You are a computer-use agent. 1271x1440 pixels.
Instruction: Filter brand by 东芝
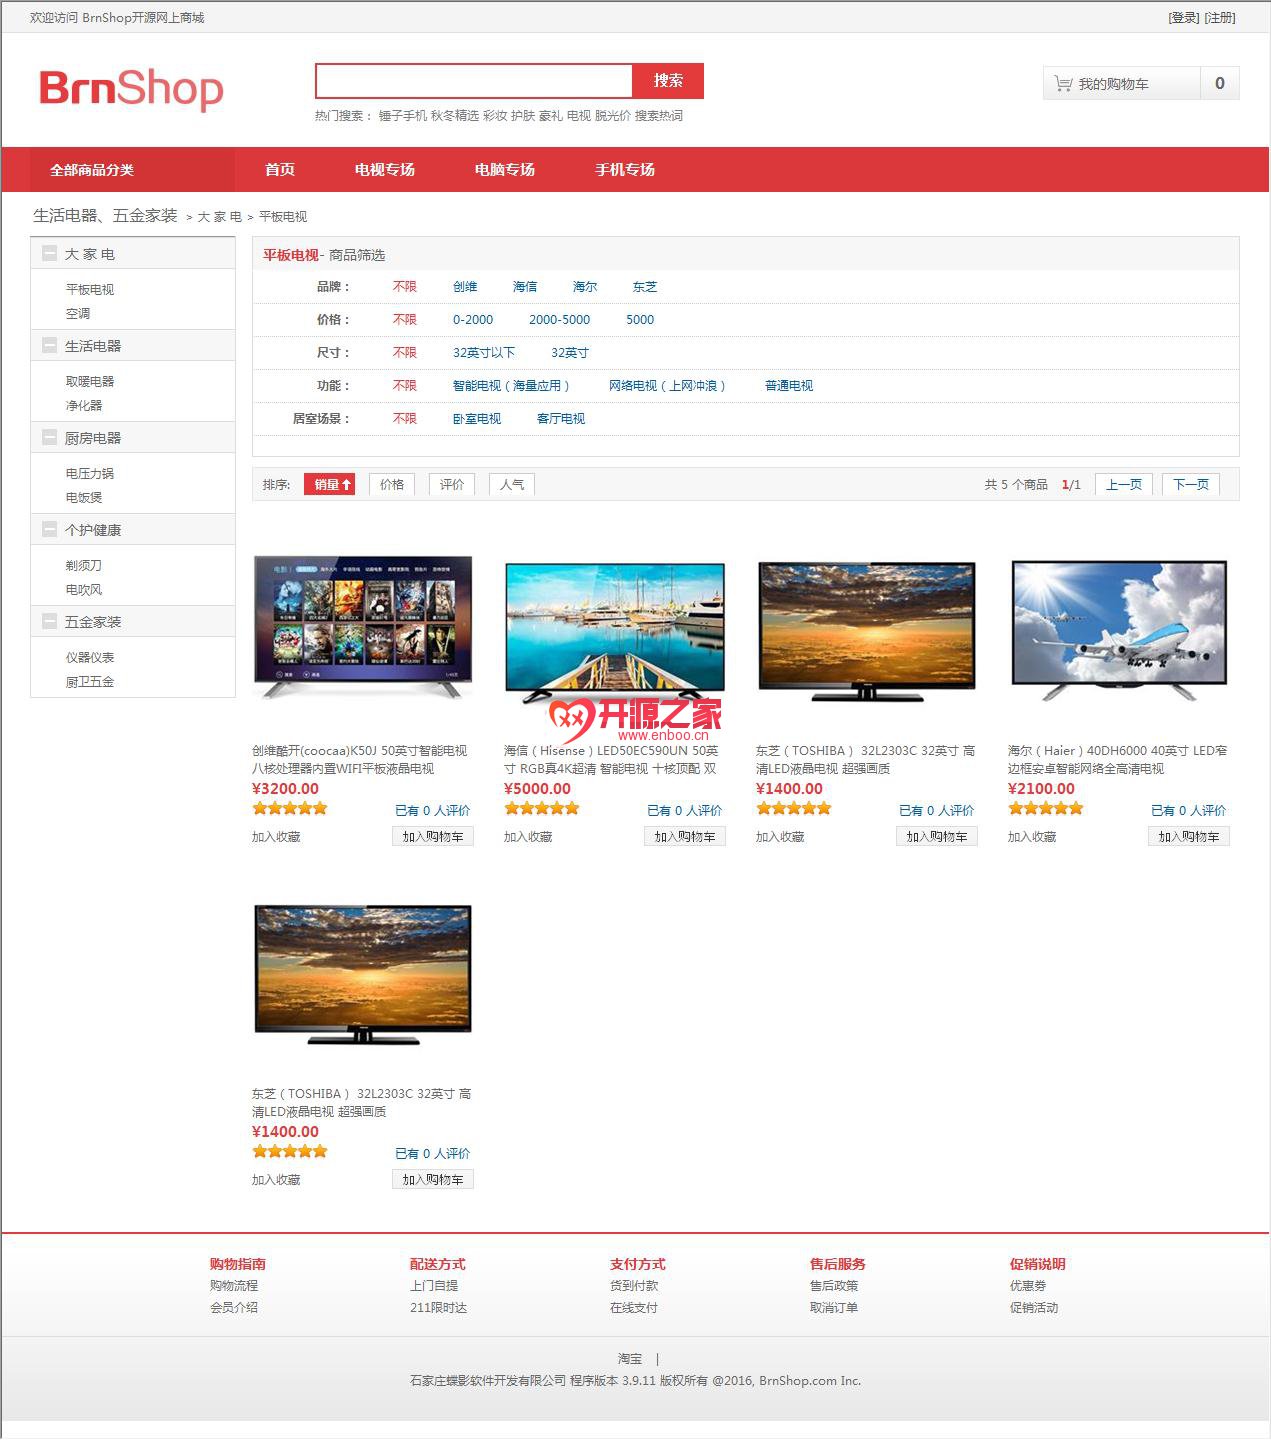coord(645,287)
